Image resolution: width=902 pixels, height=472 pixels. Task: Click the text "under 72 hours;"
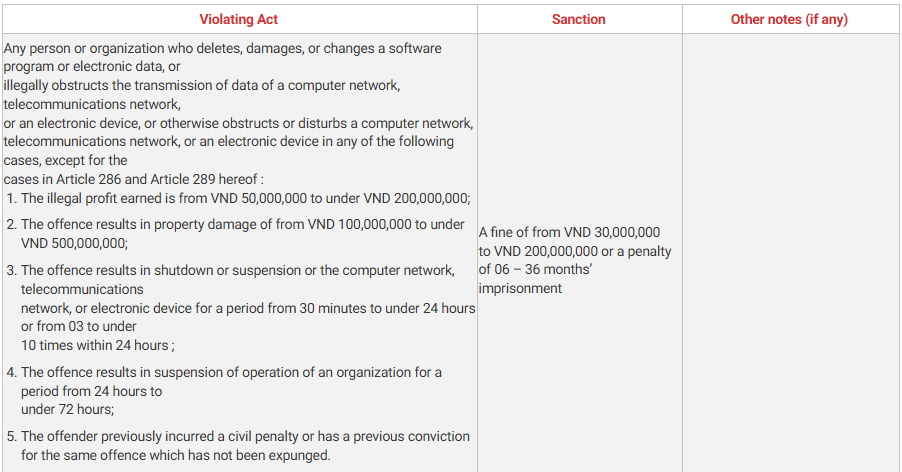(67, 409)
